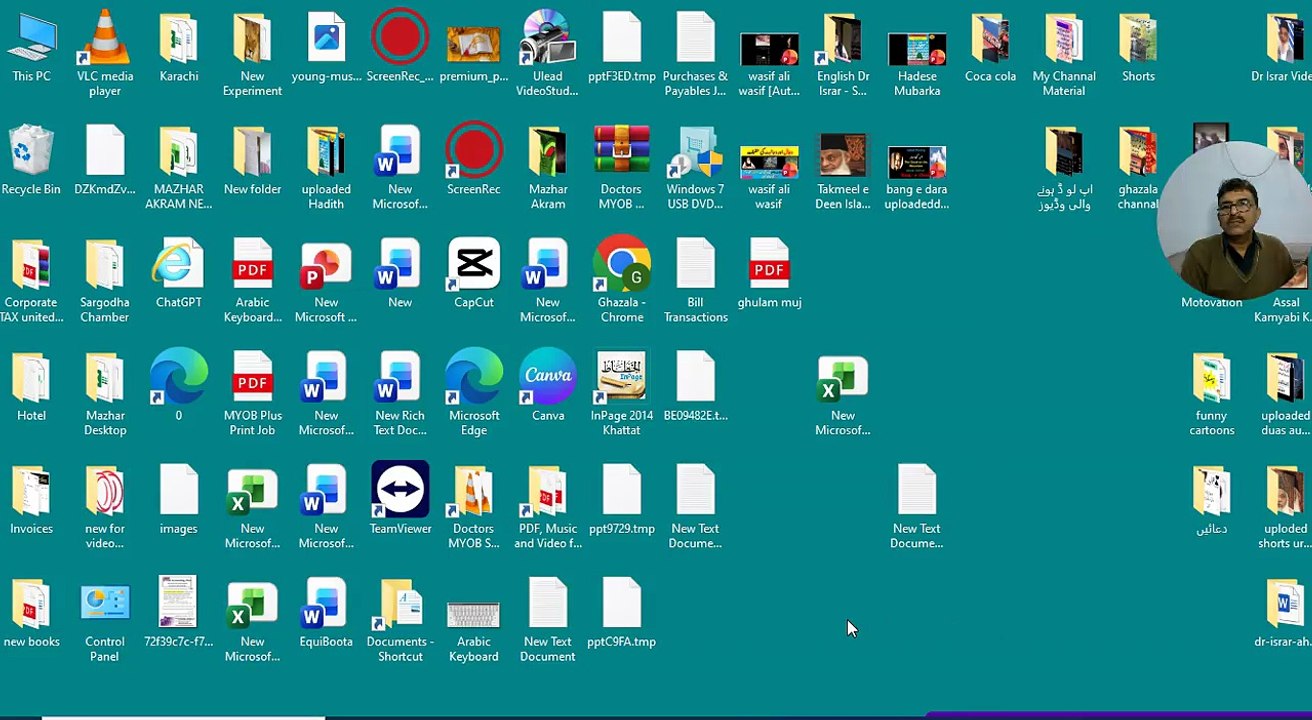Select the New Experiment folder

tap(252, 55)
